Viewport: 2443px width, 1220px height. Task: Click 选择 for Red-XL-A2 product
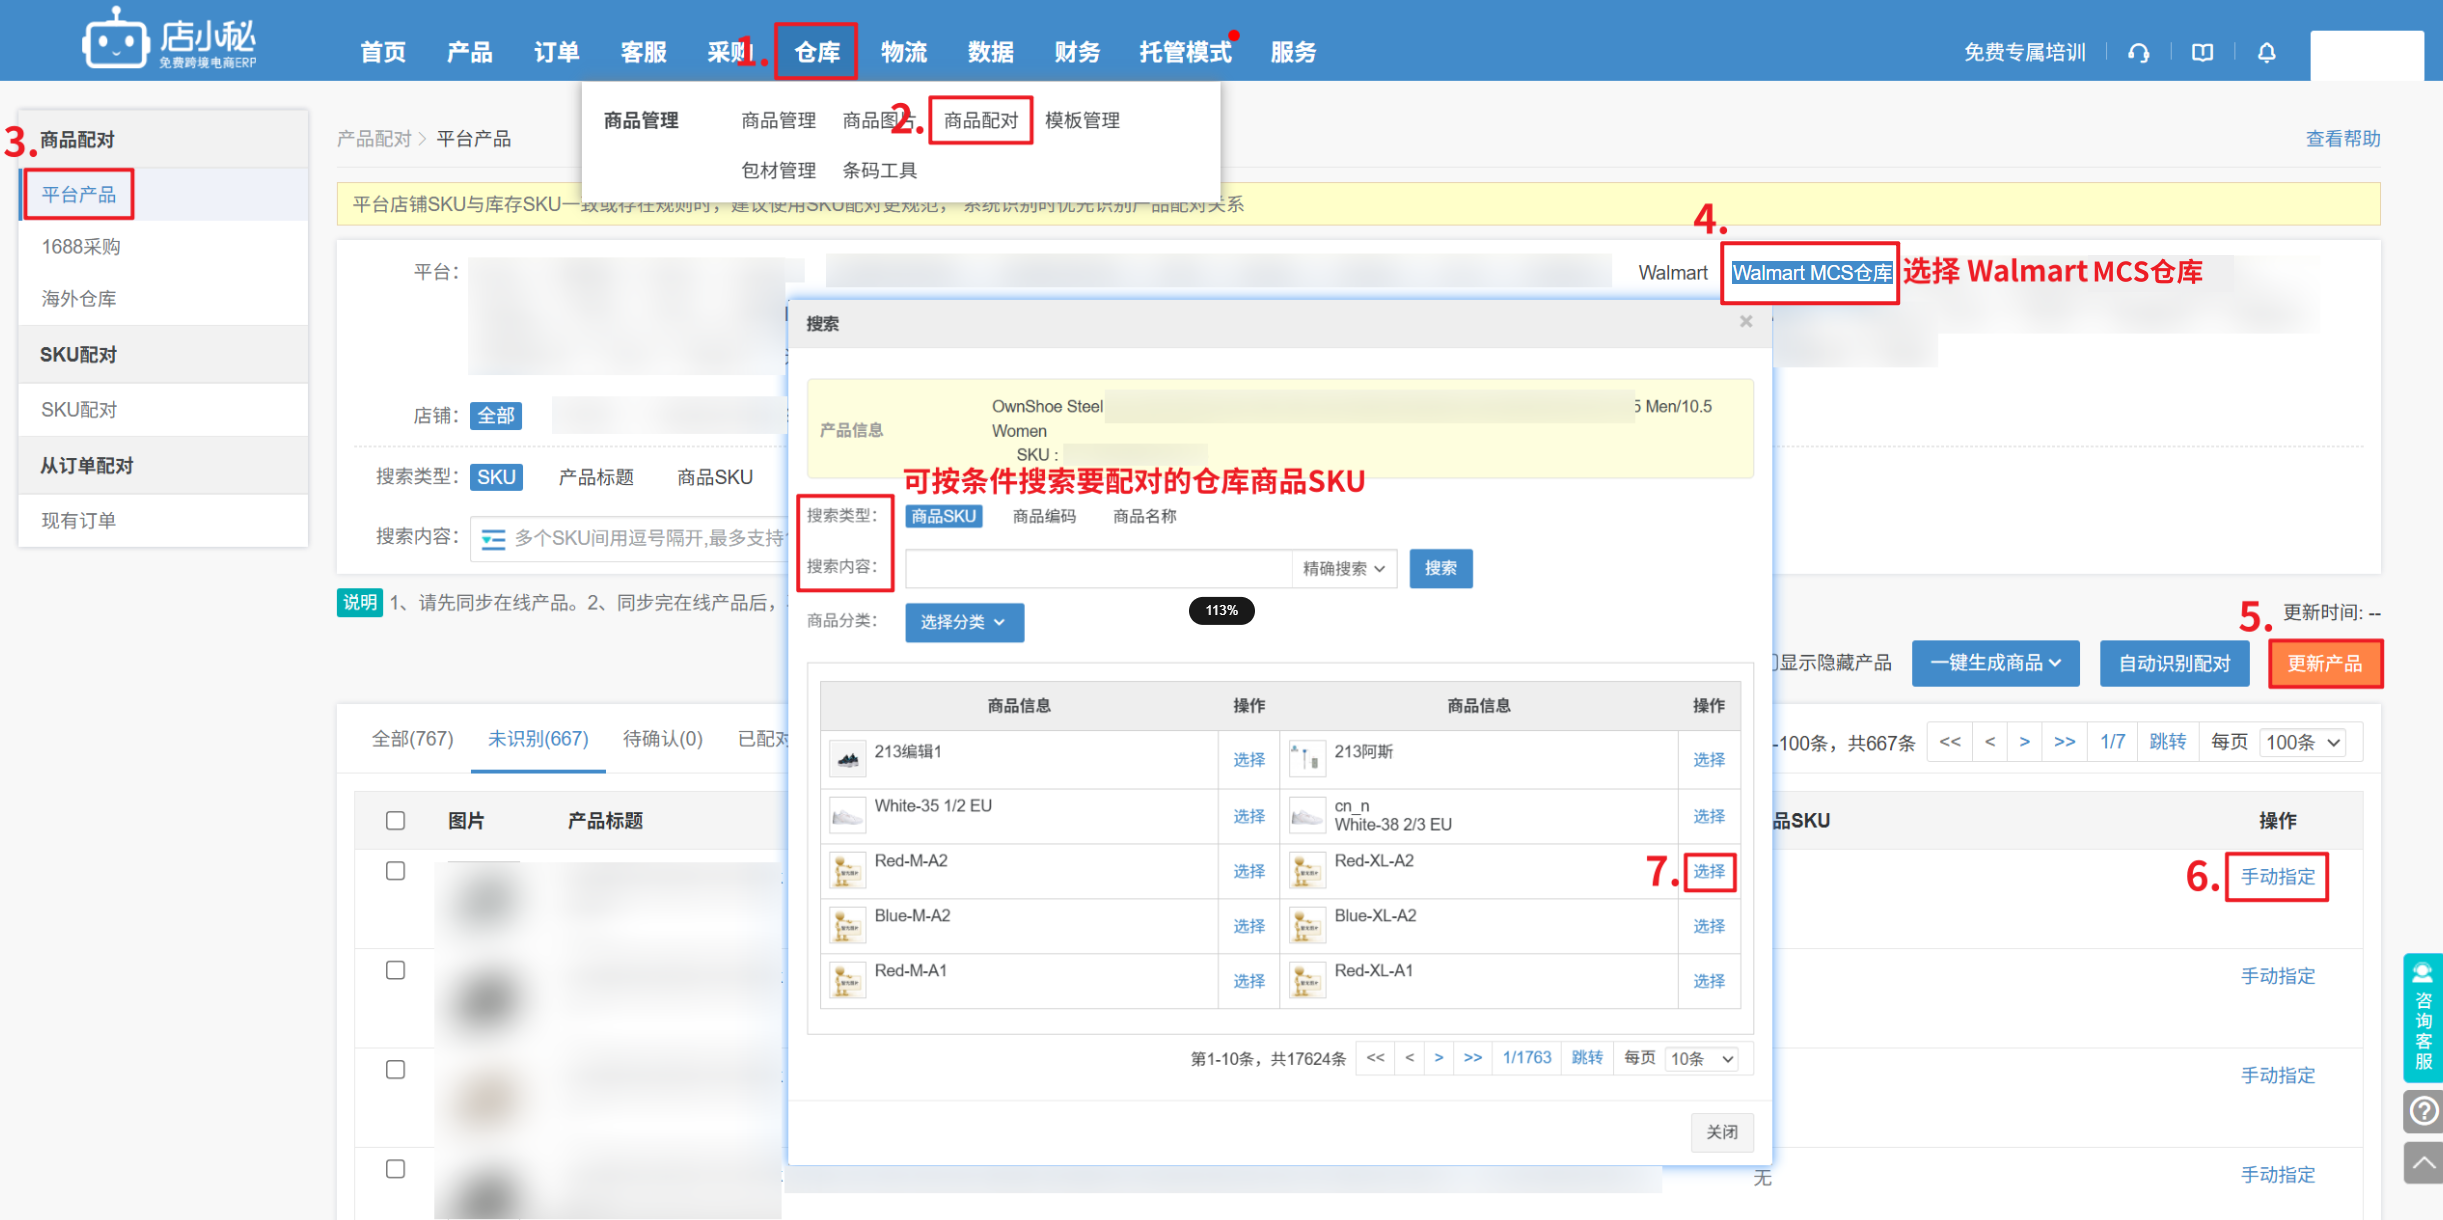tap(1708, 872)
